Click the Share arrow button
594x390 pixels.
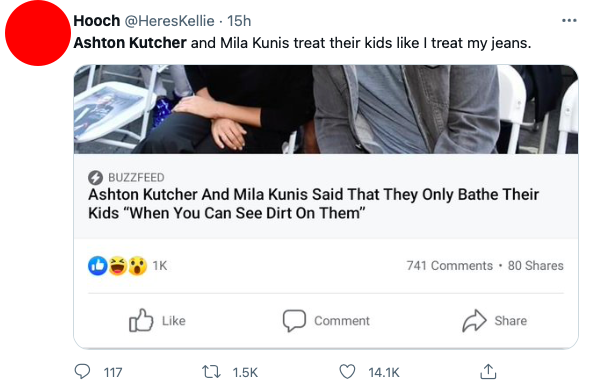point(494,321)
